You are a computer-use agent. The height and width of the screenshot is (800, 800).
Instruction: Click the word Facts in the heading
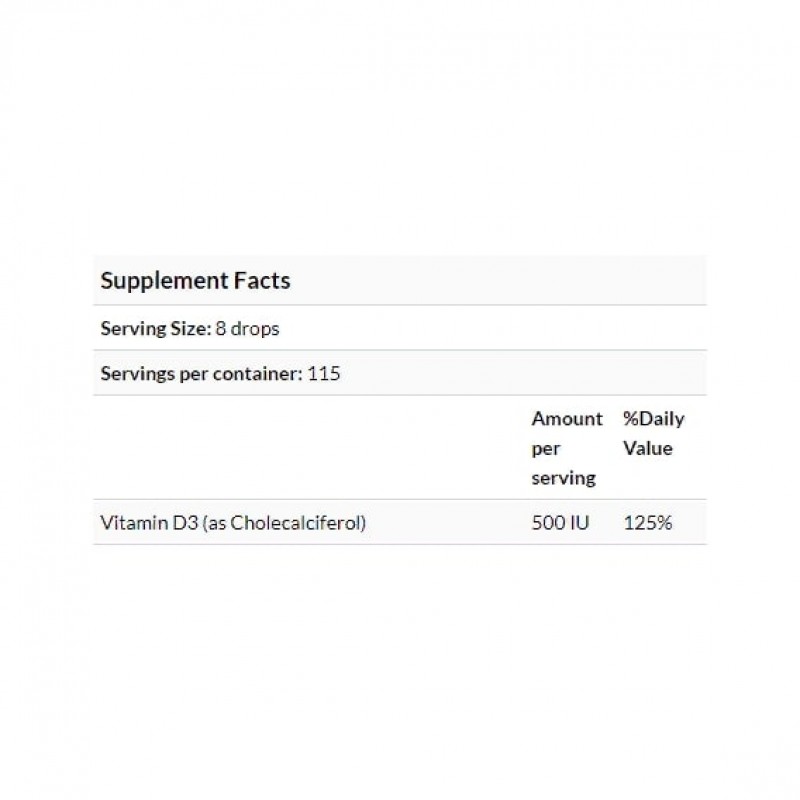262,280
